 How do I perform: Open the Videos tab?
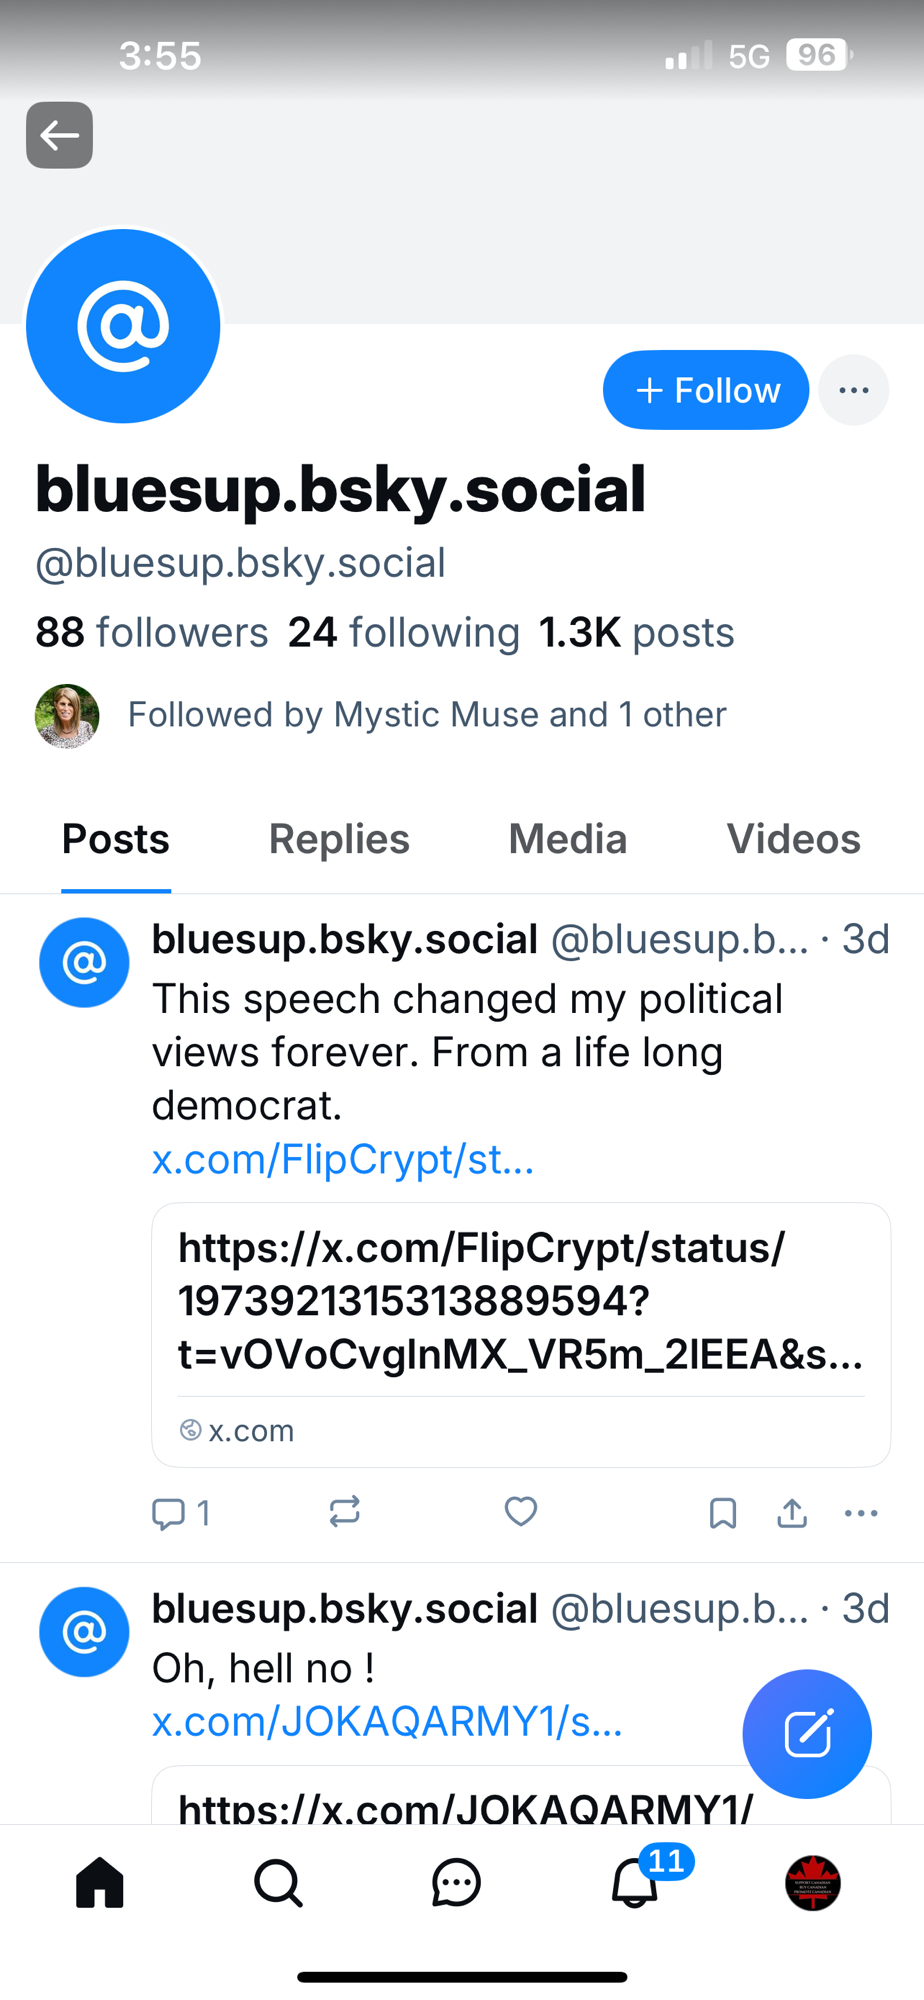point(793,839)
